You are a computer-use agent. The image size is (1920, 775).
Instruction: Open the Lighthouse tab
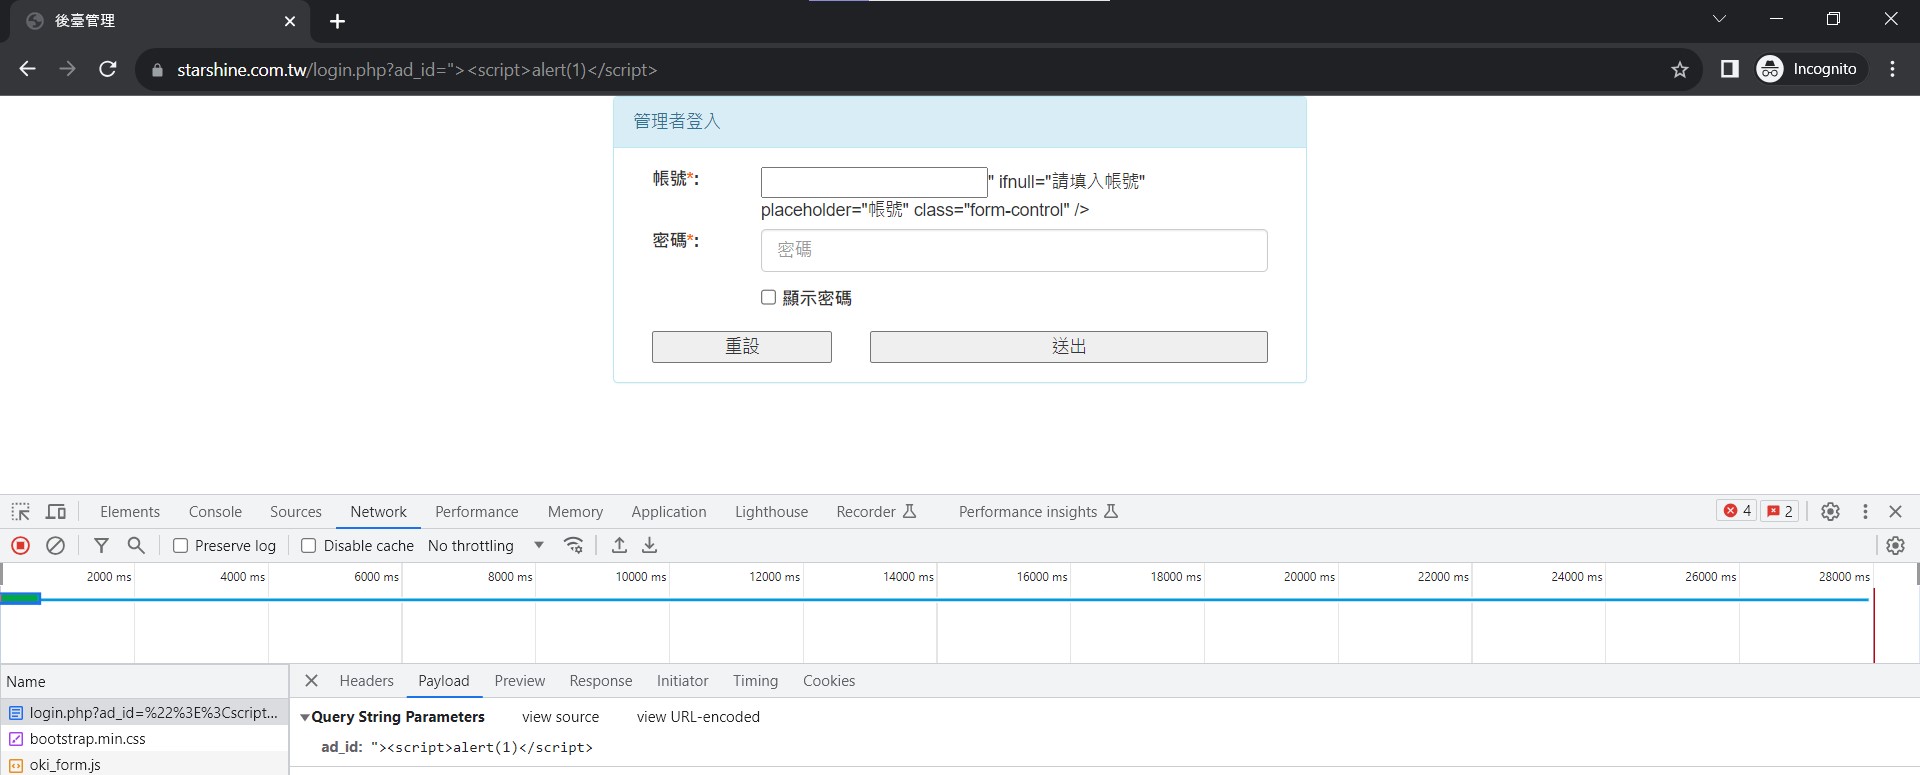coord(771,512)
